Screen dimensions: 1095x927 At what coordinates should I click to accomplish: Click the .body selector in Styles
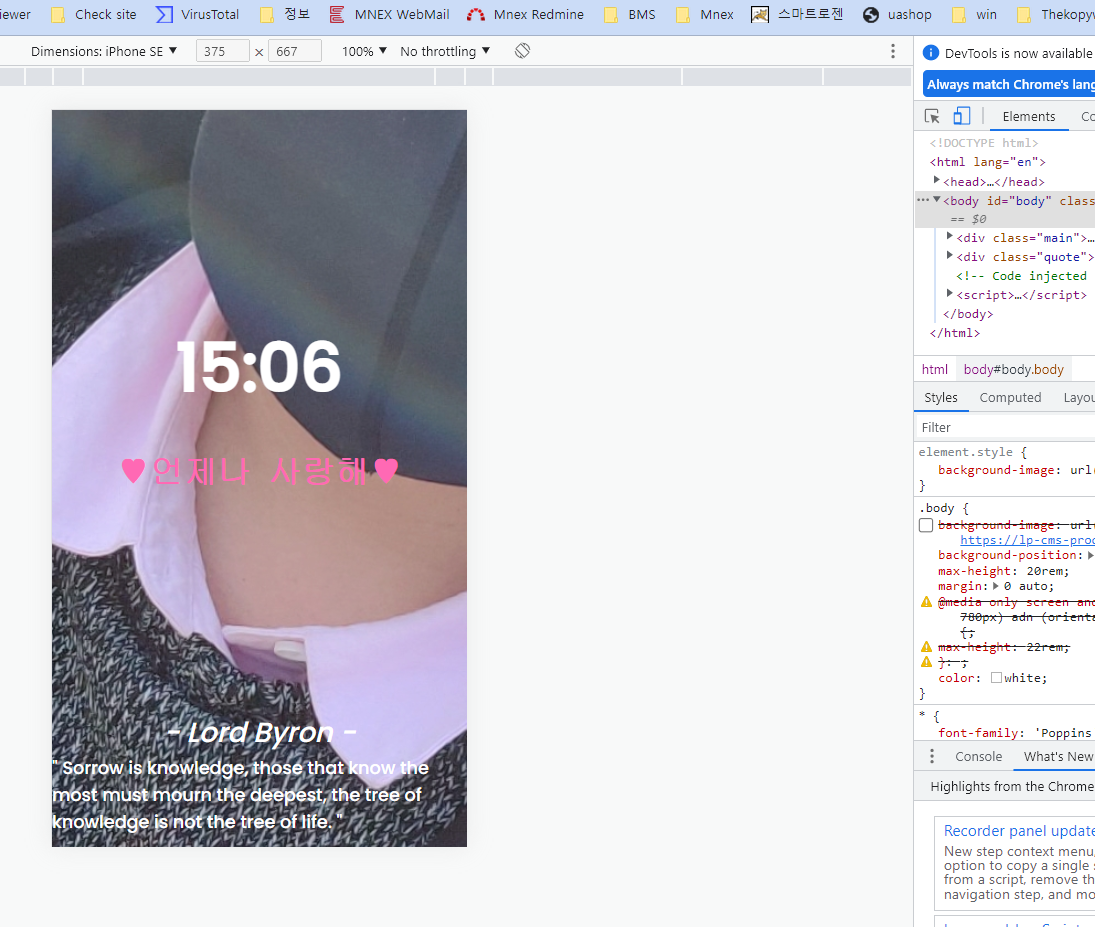936,508
